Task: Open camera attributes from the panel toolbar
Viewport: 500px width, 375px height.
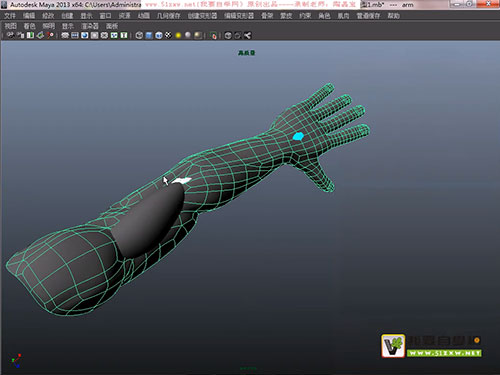Action: (21, 35)
